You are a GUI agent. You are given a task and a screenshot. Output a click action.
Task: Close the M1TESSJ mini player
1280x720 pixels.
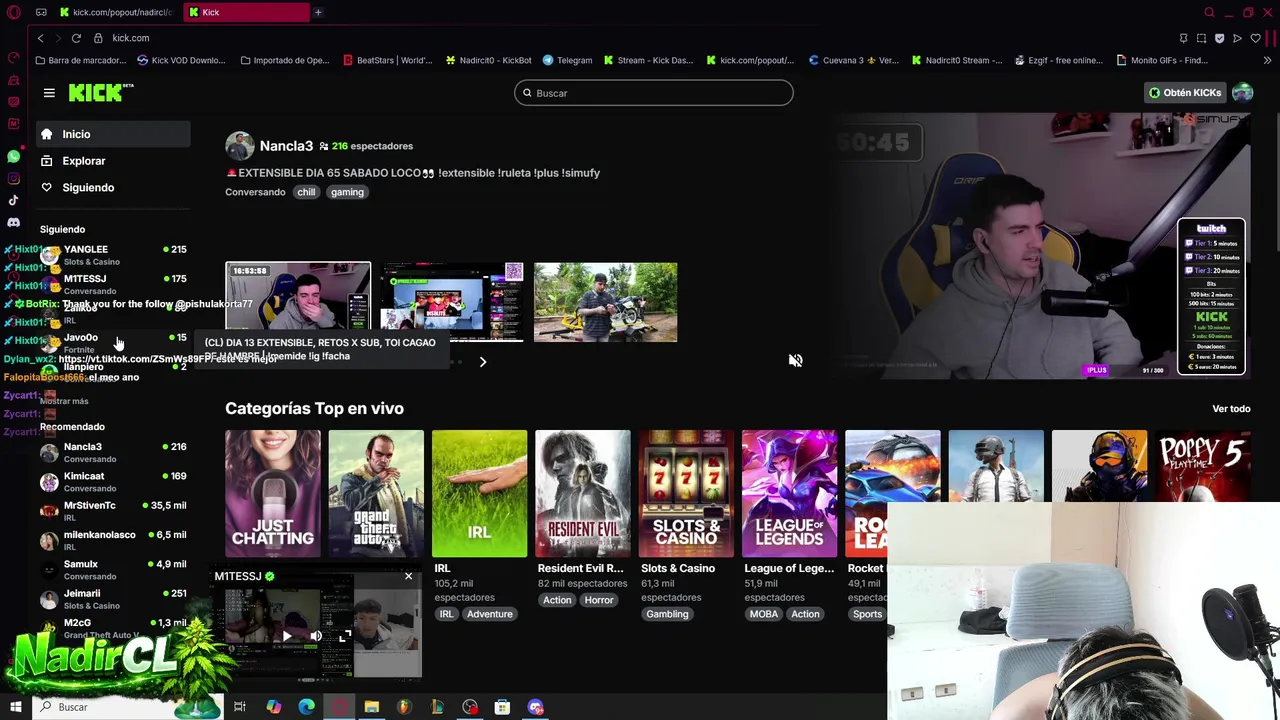pos(408,576)
